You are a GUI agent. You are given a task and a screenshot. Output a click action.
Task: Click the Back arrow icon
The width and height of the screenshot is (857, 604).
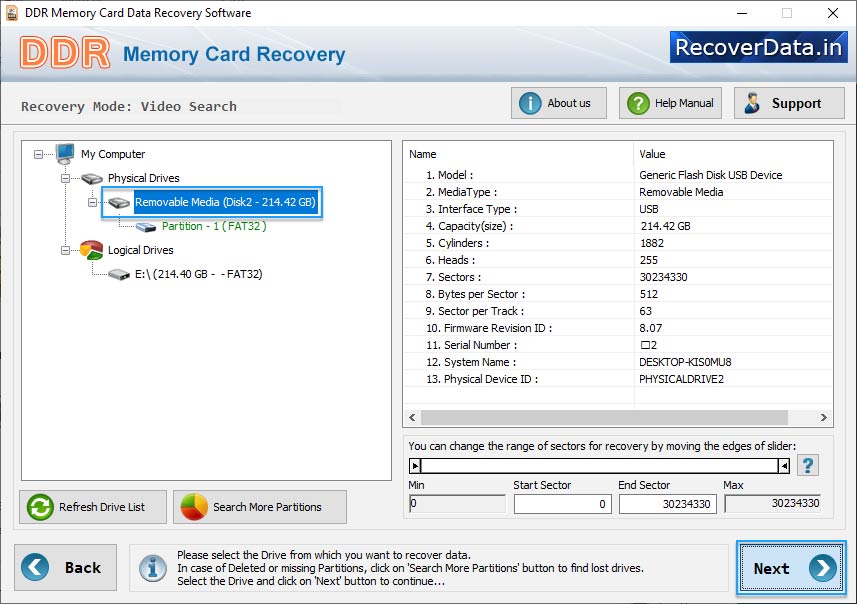(x=35, y=567)
